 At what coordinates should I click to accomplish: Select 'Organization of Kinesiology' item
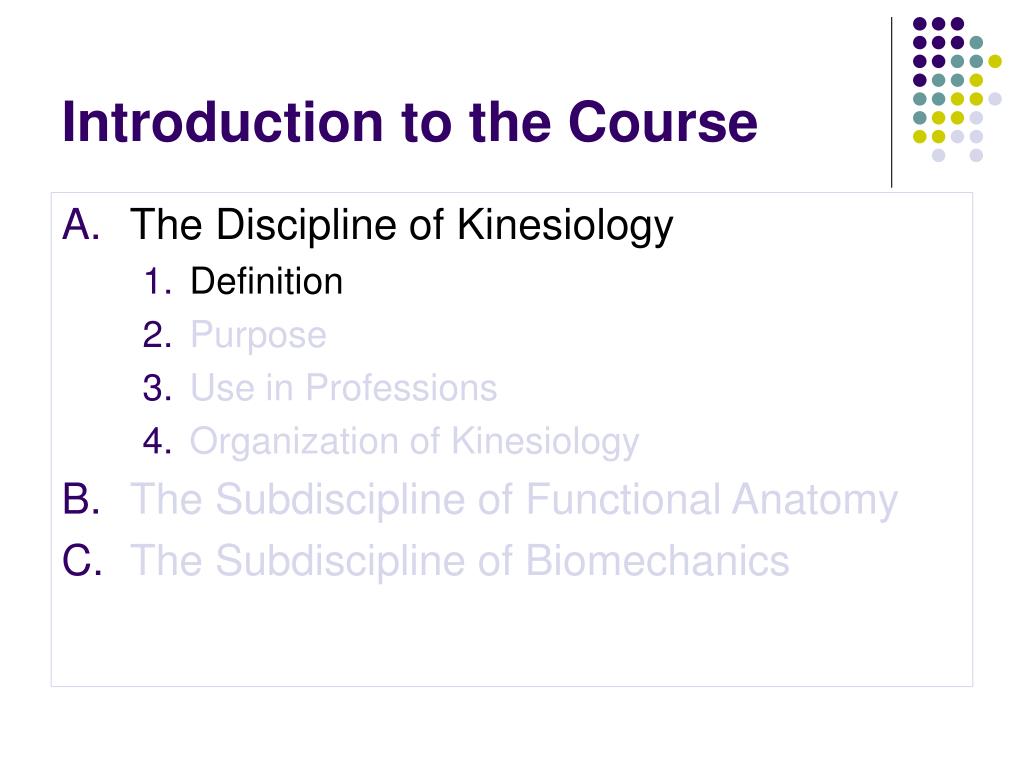(414, 442)
